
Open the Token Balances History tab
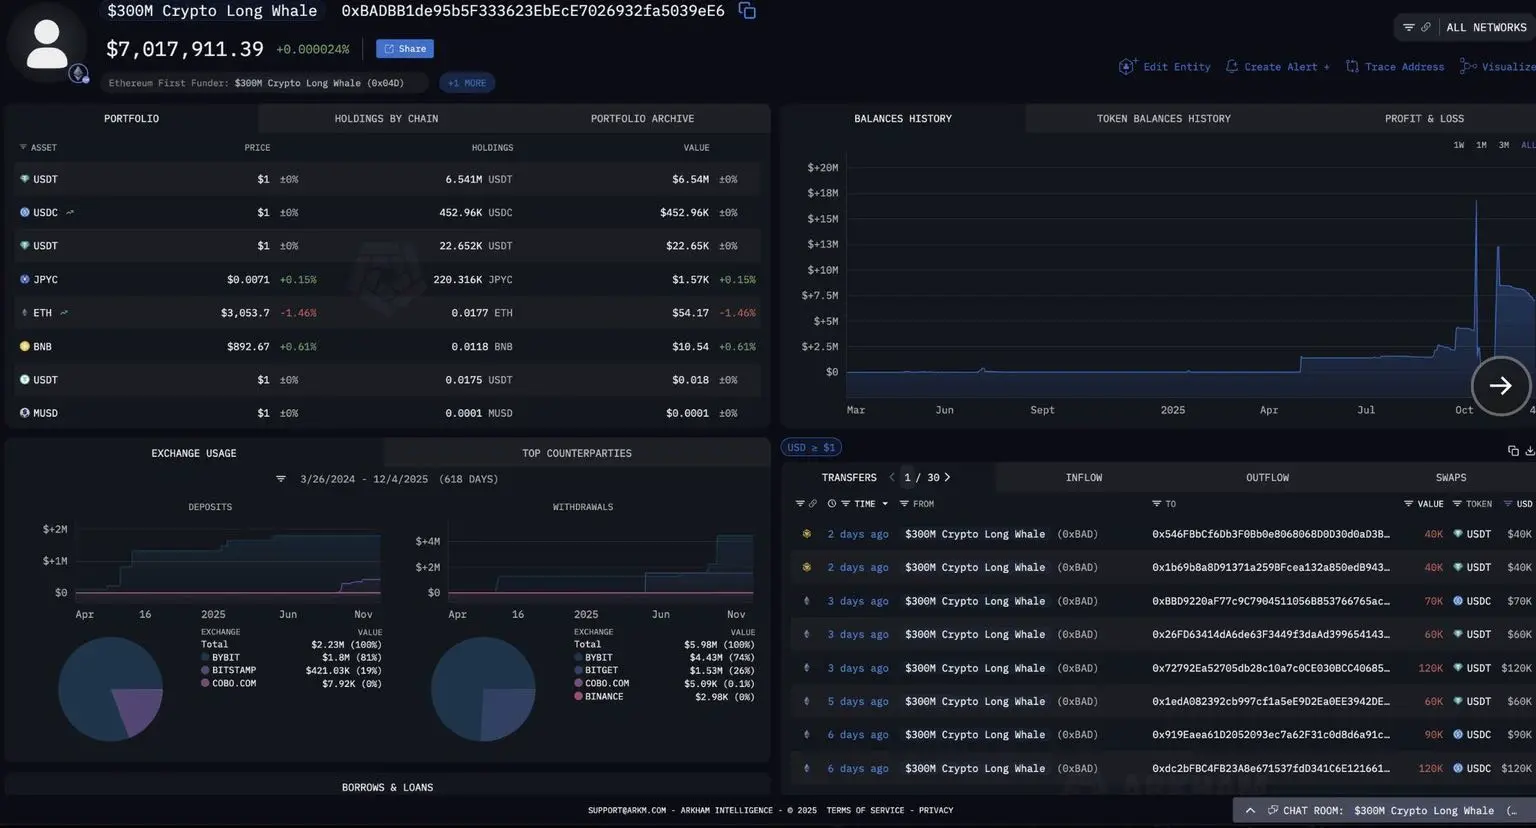(x=1163, y=119)
